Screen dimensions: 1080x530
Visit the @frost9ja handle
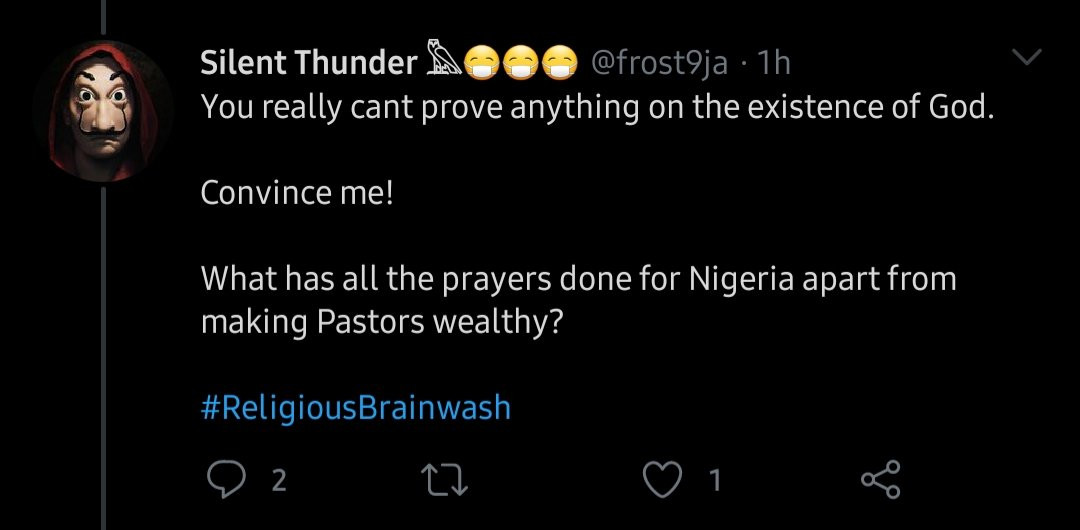(x=659, y=63)
